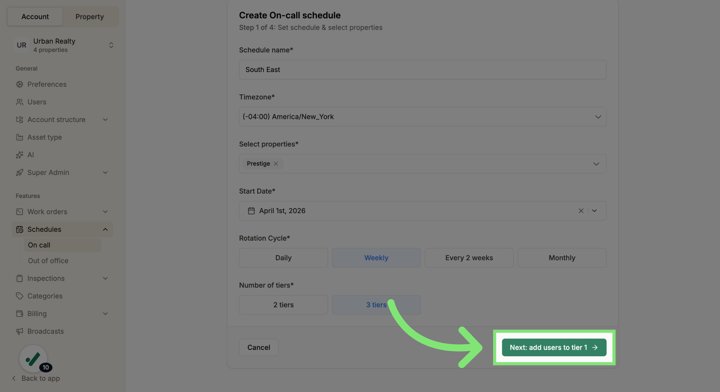Click Next: add users to tier 1
Screen dimensions: 720x392
tap(554, 347)
